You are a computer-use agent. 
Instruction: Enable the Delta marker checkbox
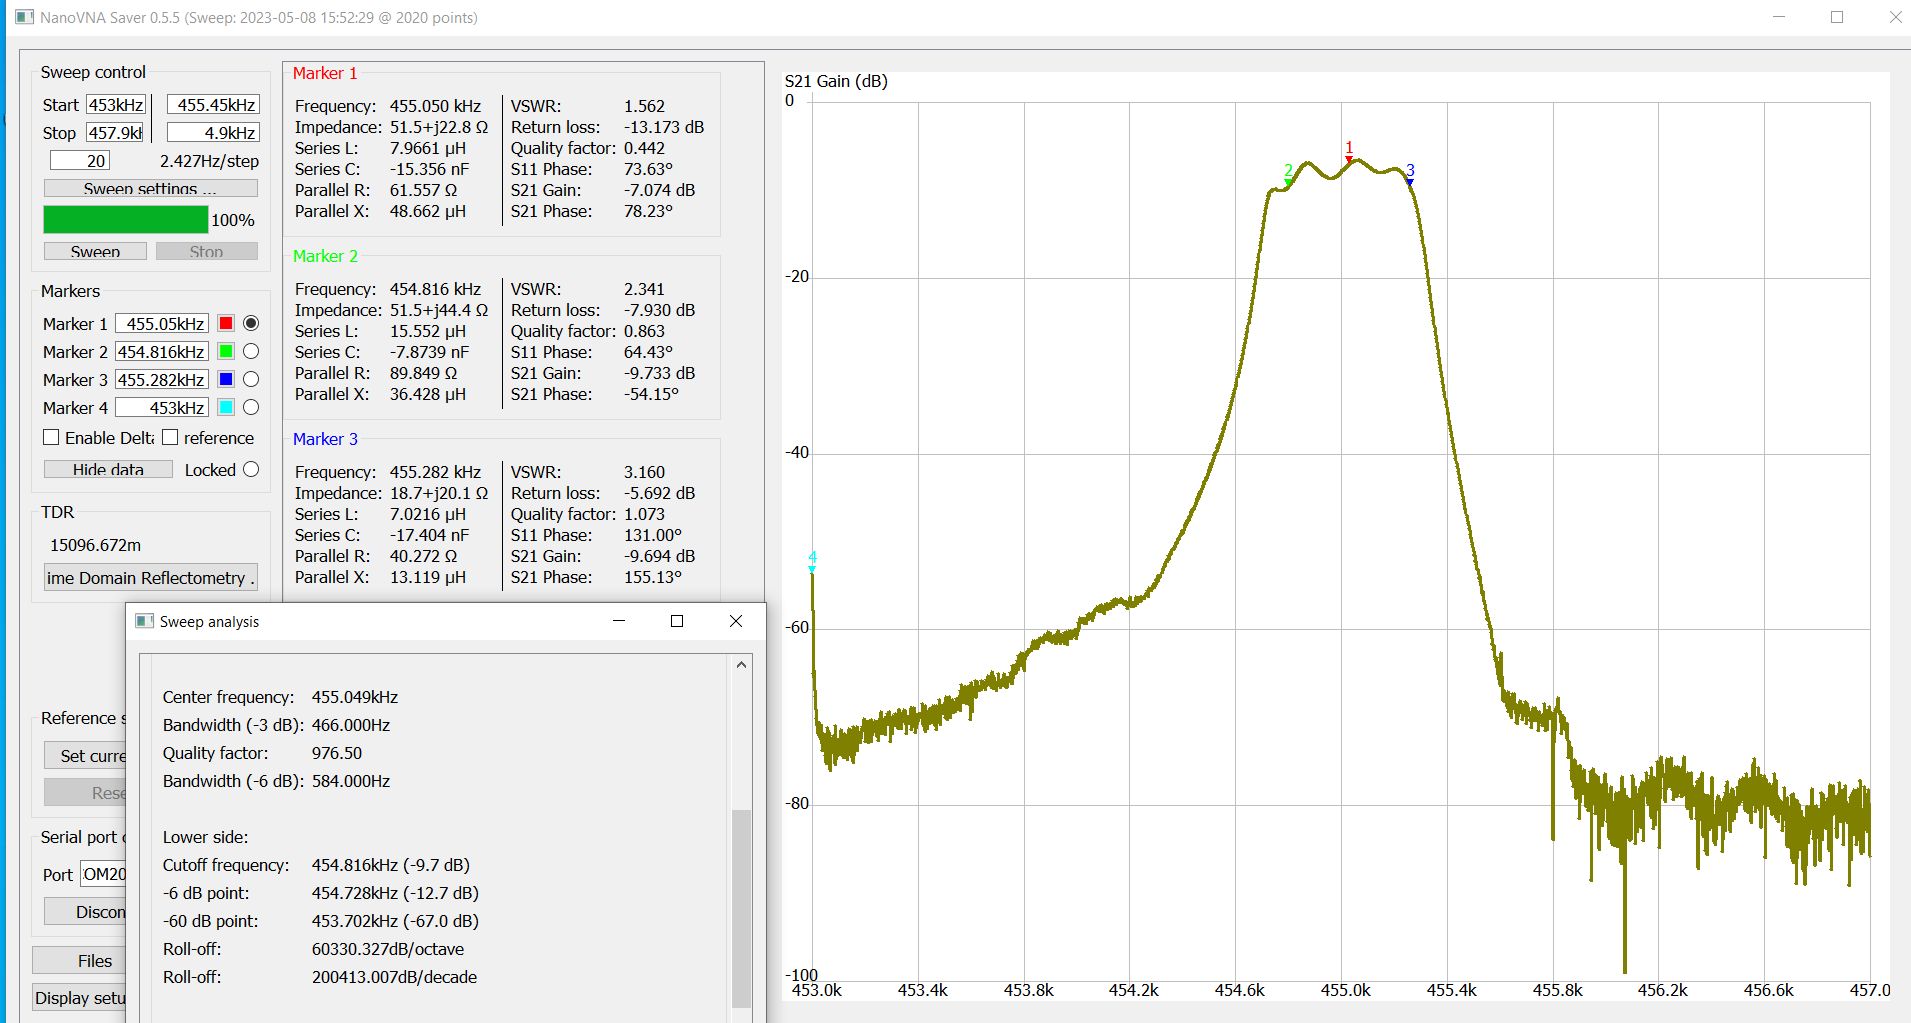pos(52,438)
